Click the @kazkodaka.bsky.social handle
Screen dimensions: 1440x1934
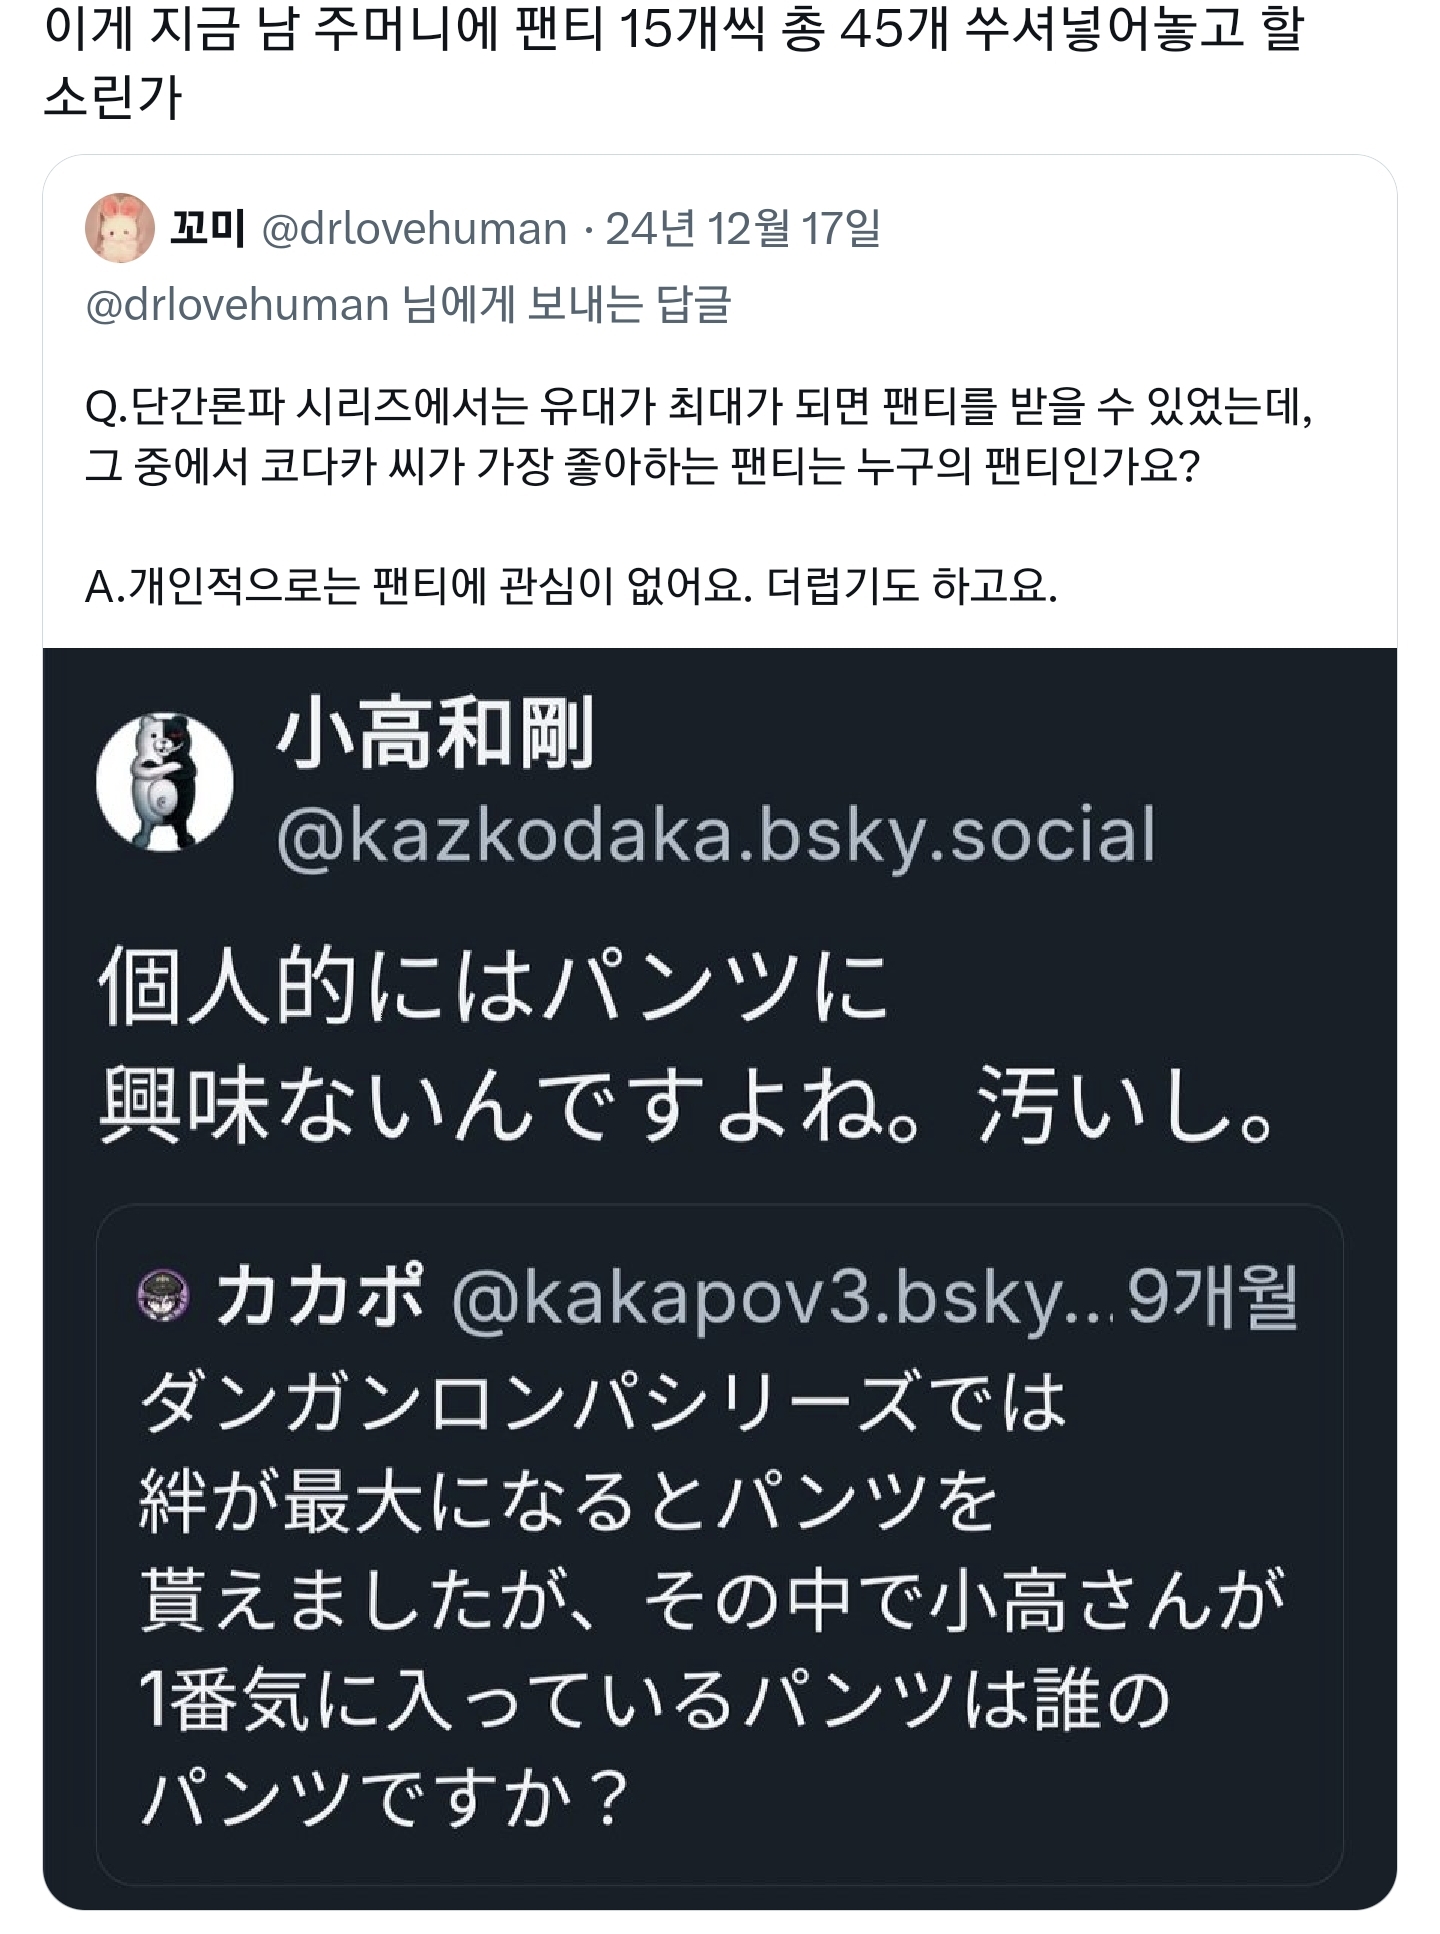(x=715, y=836)
